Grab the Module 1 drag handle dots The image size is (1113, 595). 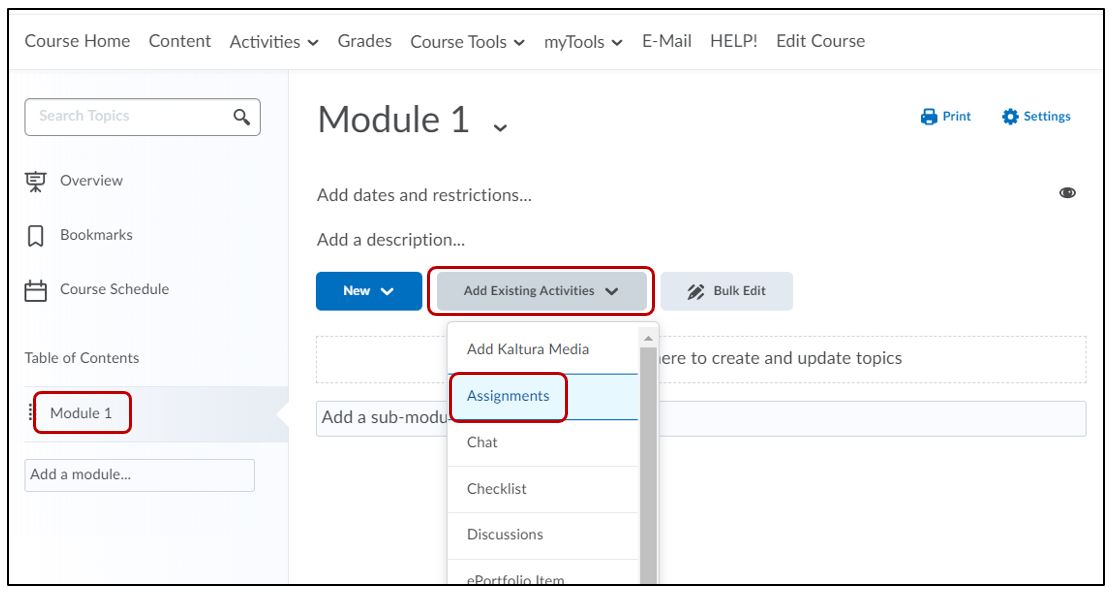pos(30,413)
